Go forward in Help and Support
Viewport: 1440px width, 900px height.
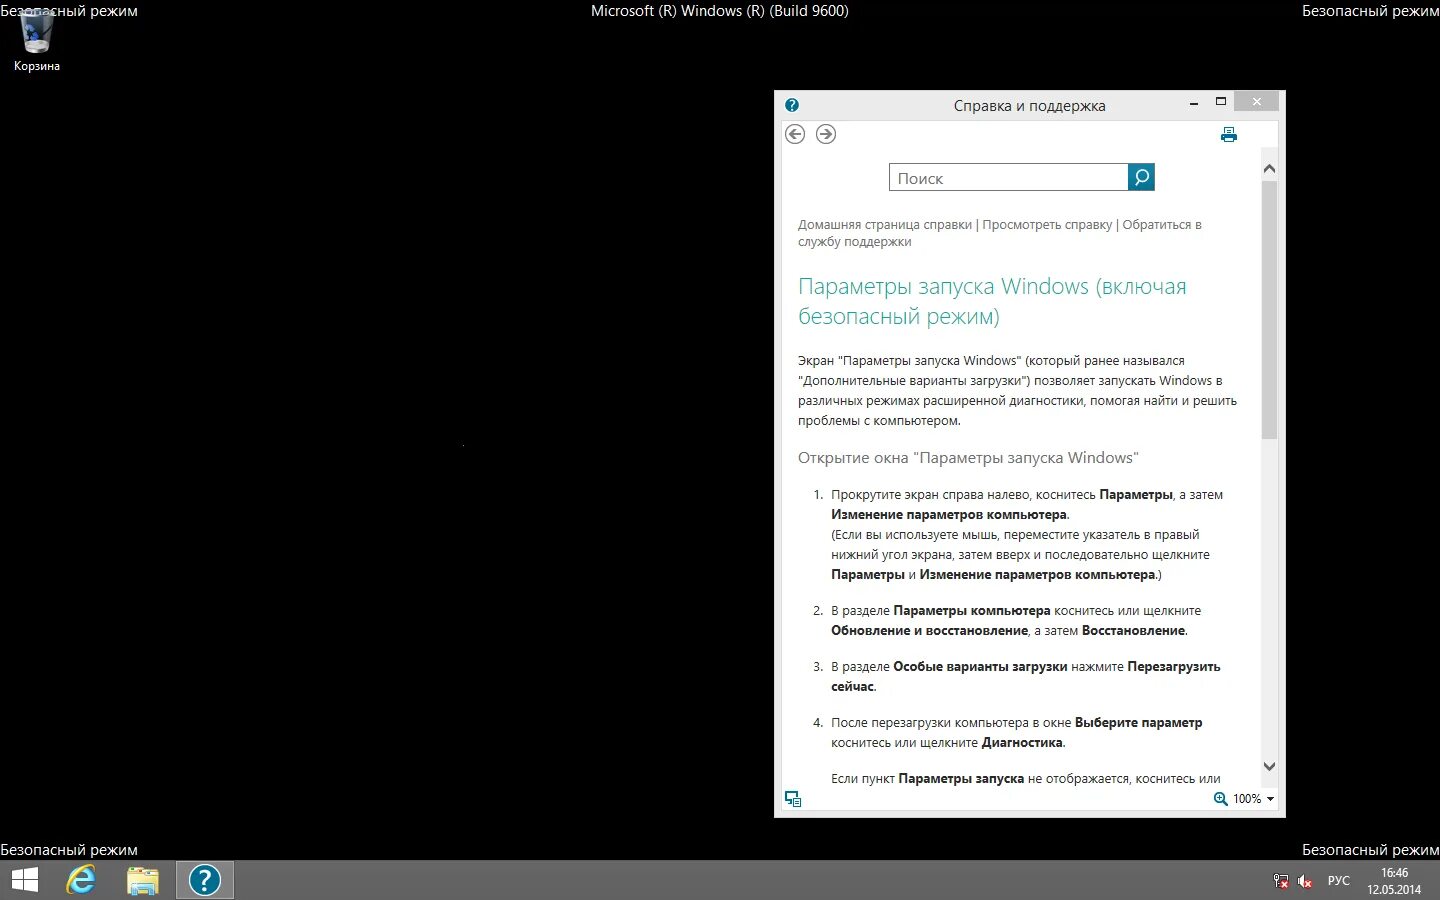(826, 134)
